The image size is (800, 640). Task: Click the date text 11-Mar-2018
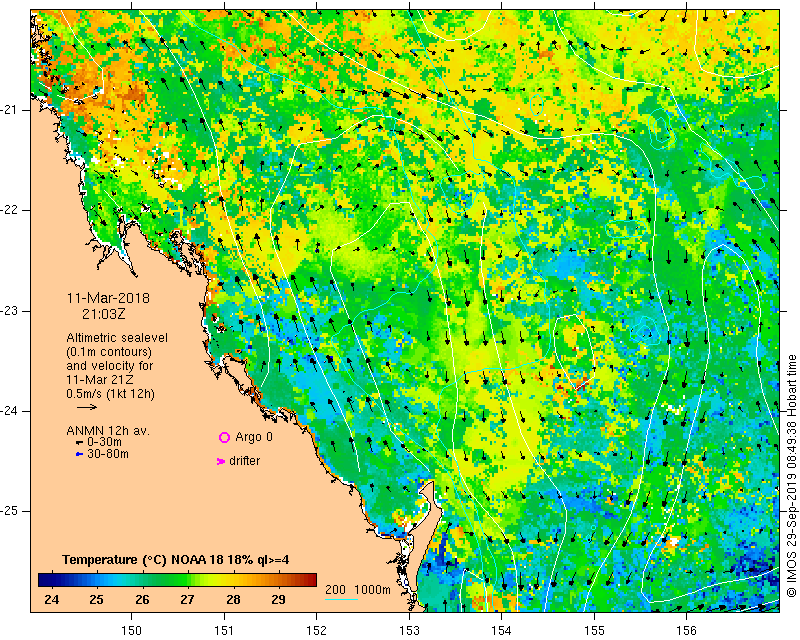108,298
